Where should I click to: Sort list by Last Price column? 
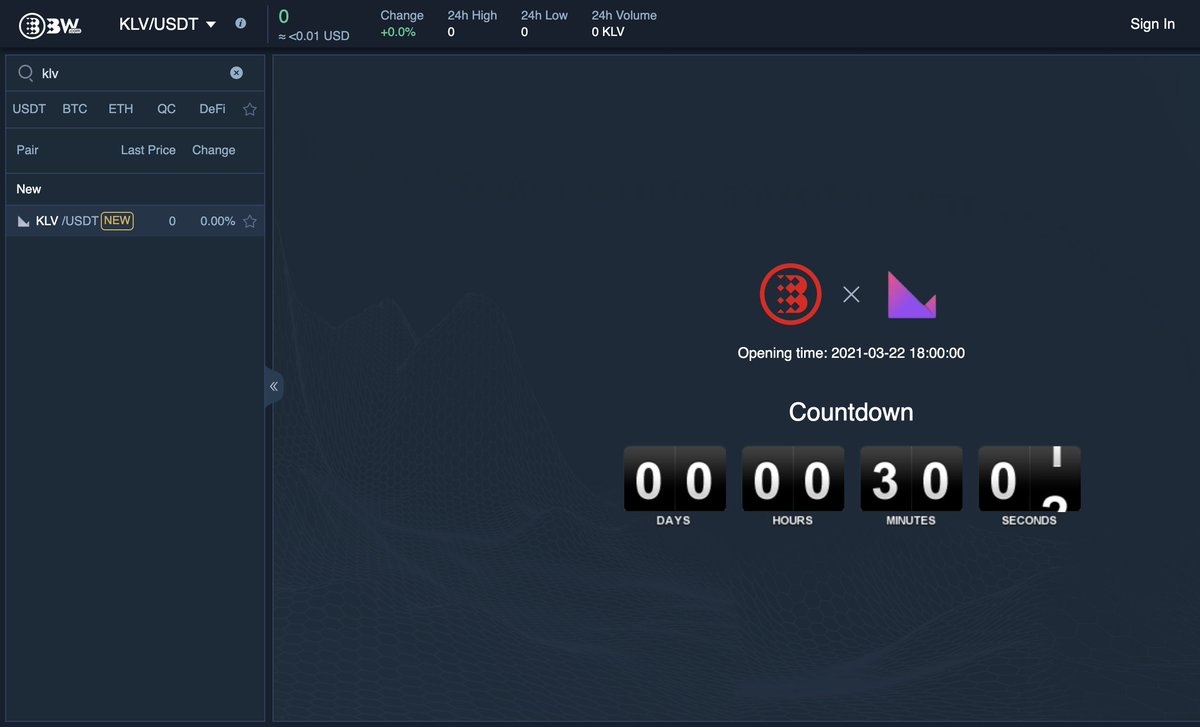point(148,150)
